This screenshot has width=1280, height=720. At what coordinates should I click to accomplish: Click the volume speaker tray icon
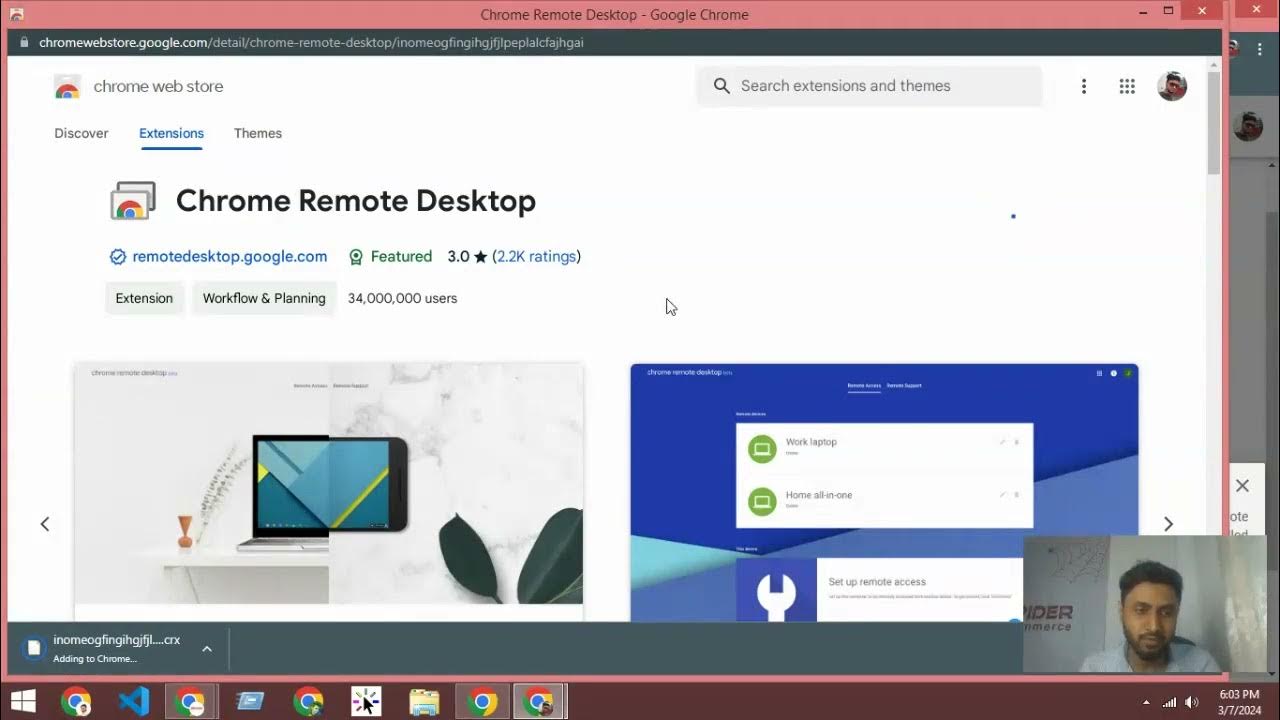coord(1191,702)
